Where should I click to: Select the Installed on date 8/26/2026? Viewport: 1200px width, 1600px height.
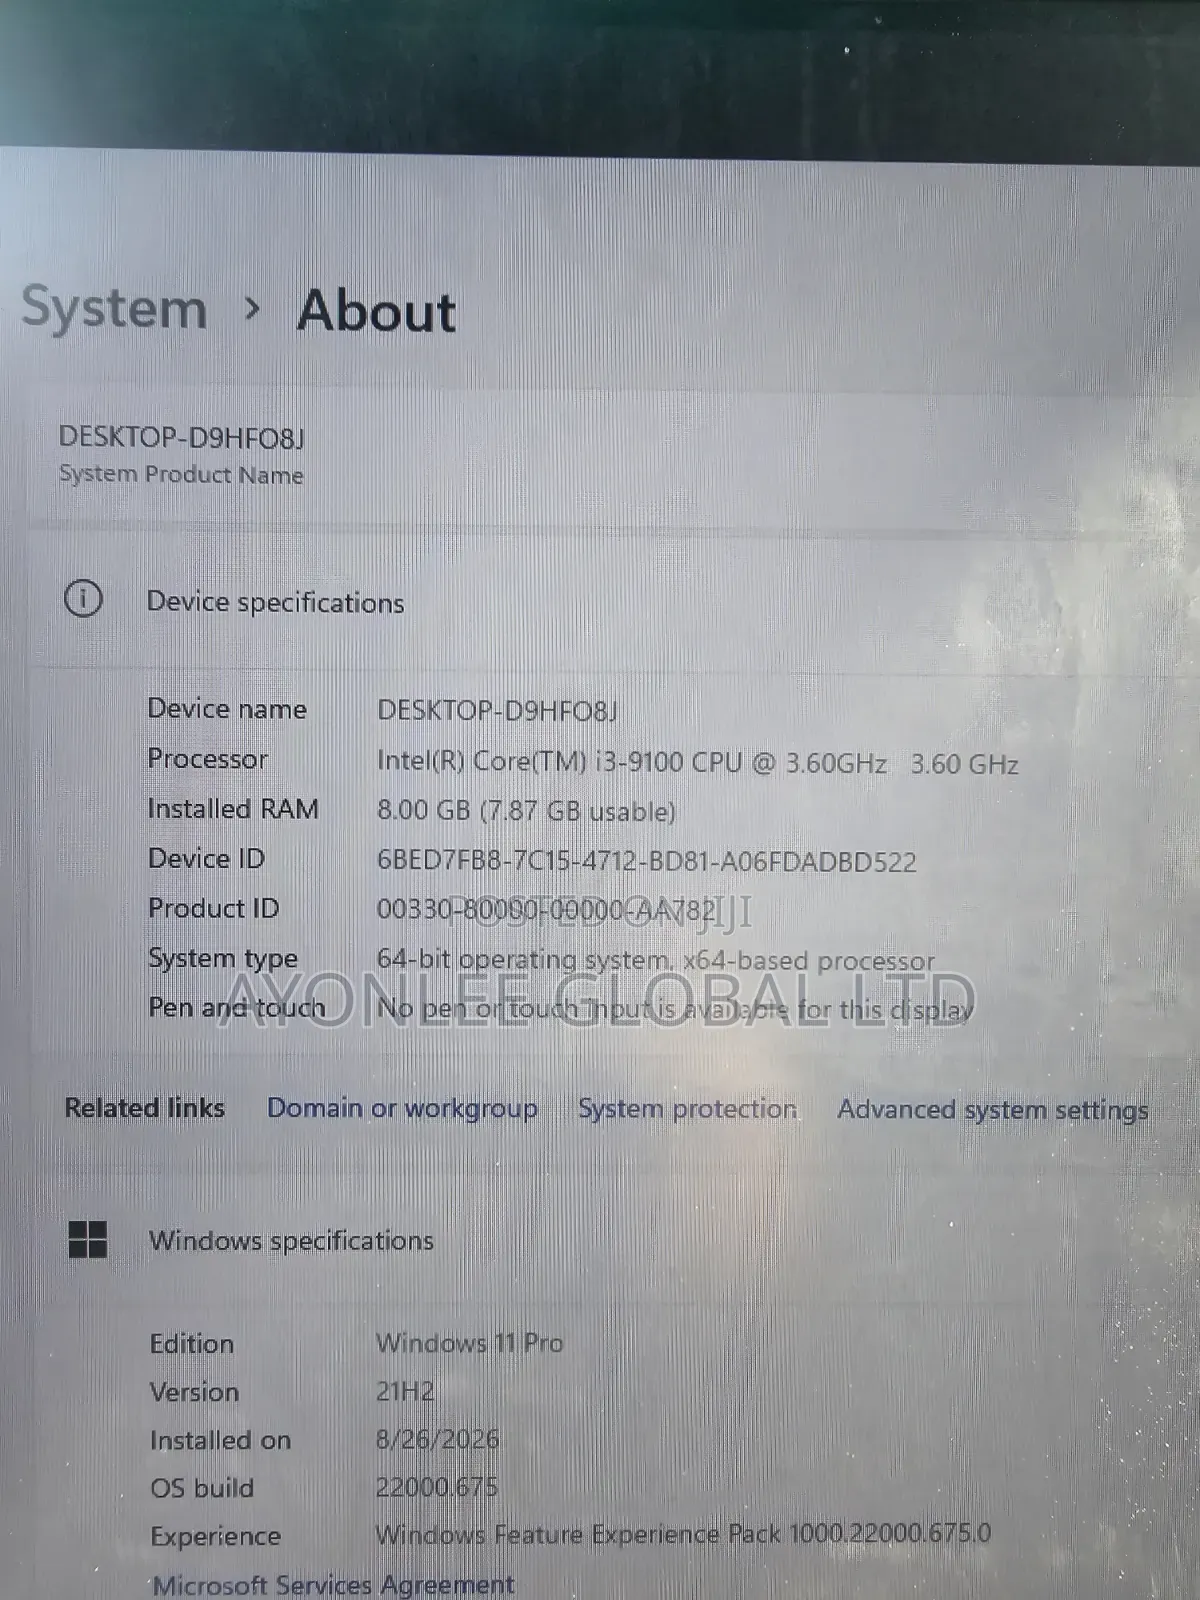[x=437, y=1439]
